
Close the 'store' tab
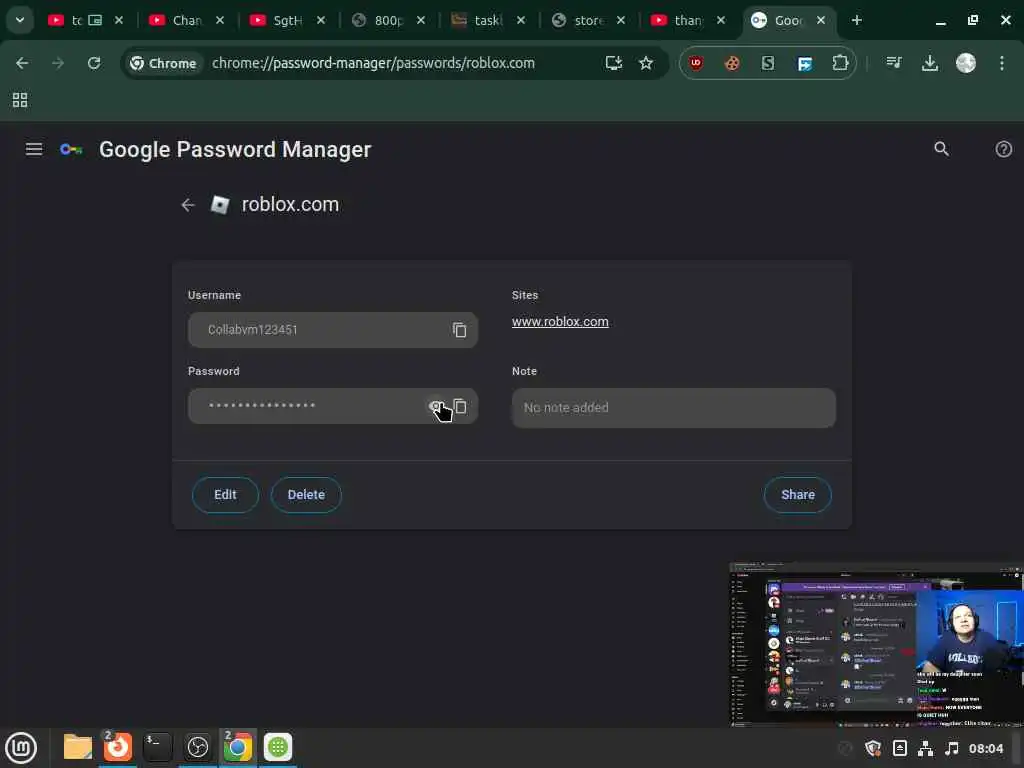(x=621, y=20)
